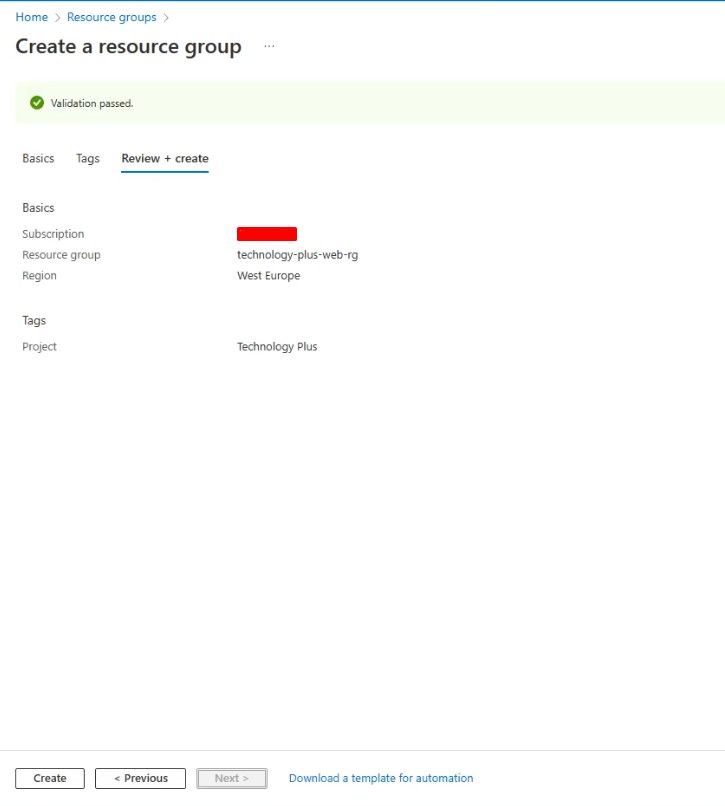Click the Create a resource group title

point(128,47)
